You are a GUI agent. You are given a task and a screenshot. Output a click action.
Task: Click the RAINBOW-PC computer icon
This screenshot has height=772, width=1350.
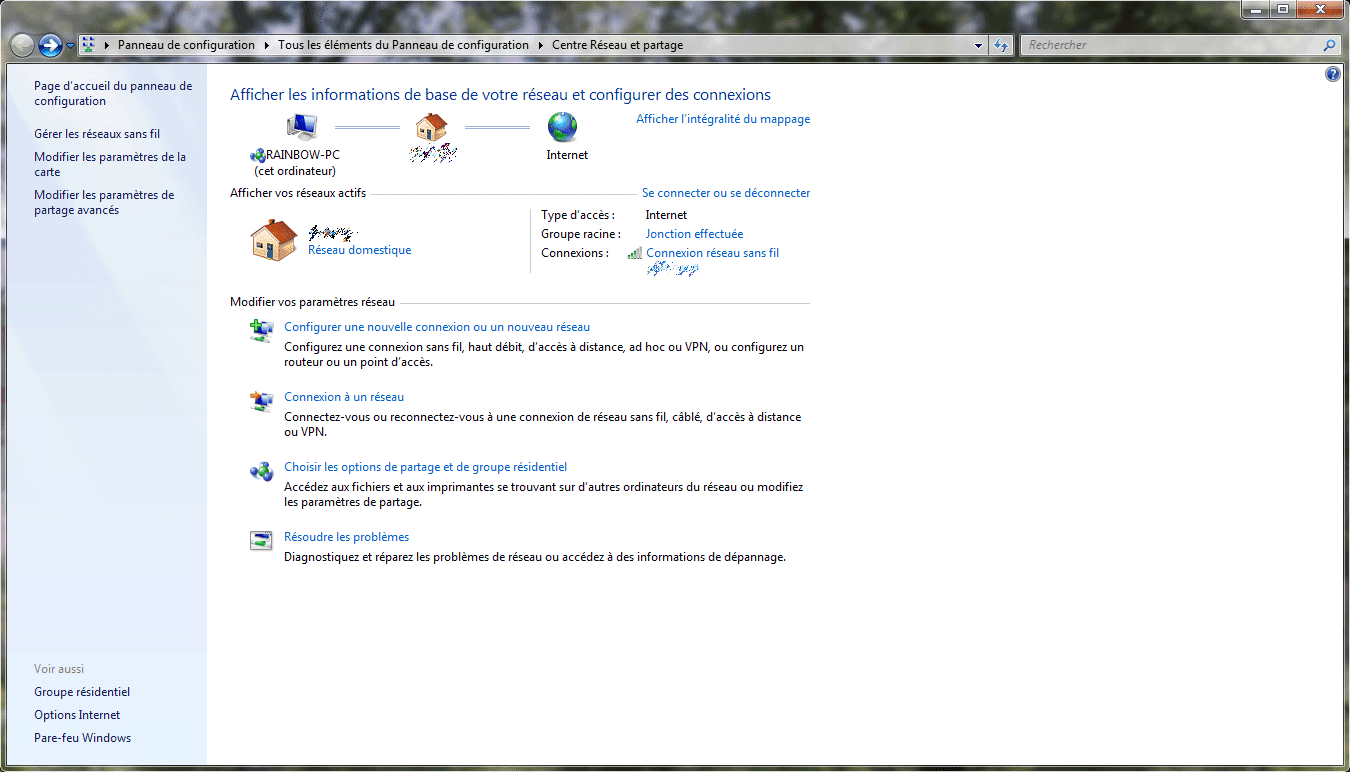[x=302, y=127]
